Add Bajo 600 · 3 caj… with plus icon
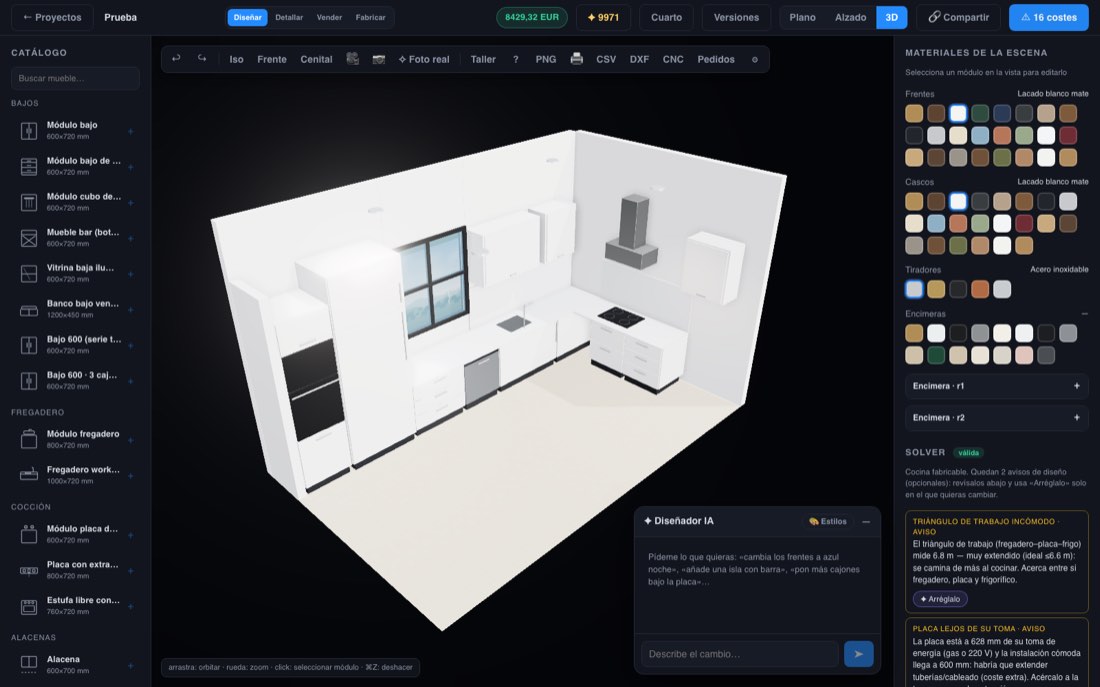The height and width of the screenshot is (687, 1100). click(x=130, y=381)
